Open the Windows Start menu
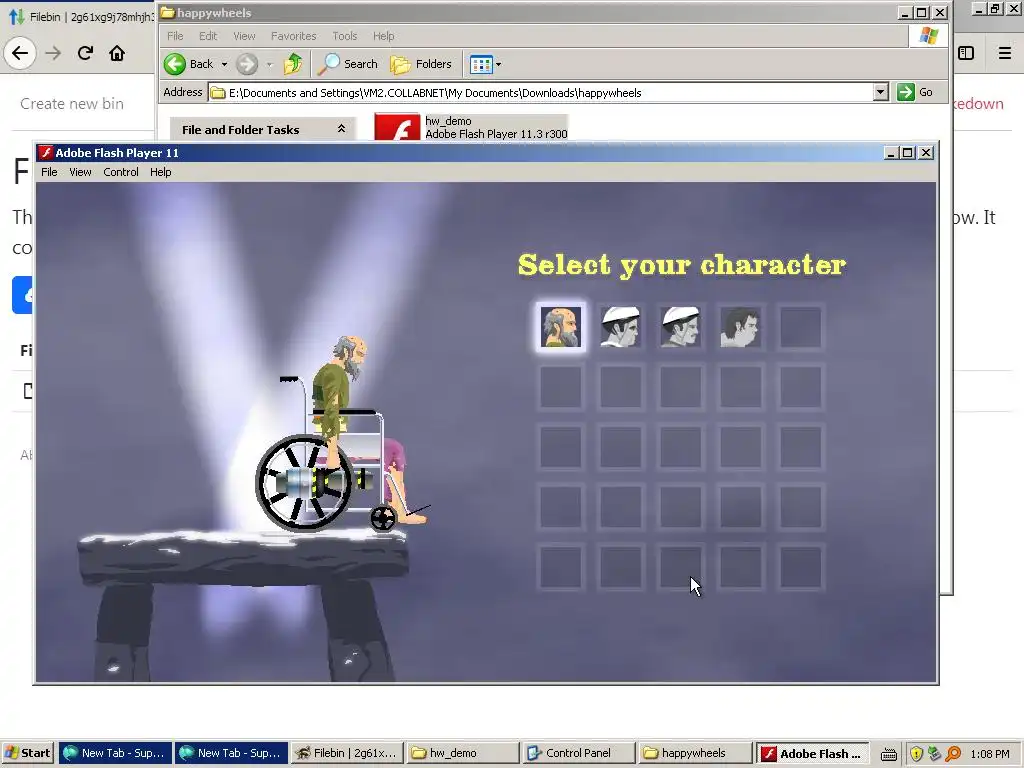Image resolution: width=1024 pixels, height=768 pixels. pyautogui.click(x=27, y=753)
